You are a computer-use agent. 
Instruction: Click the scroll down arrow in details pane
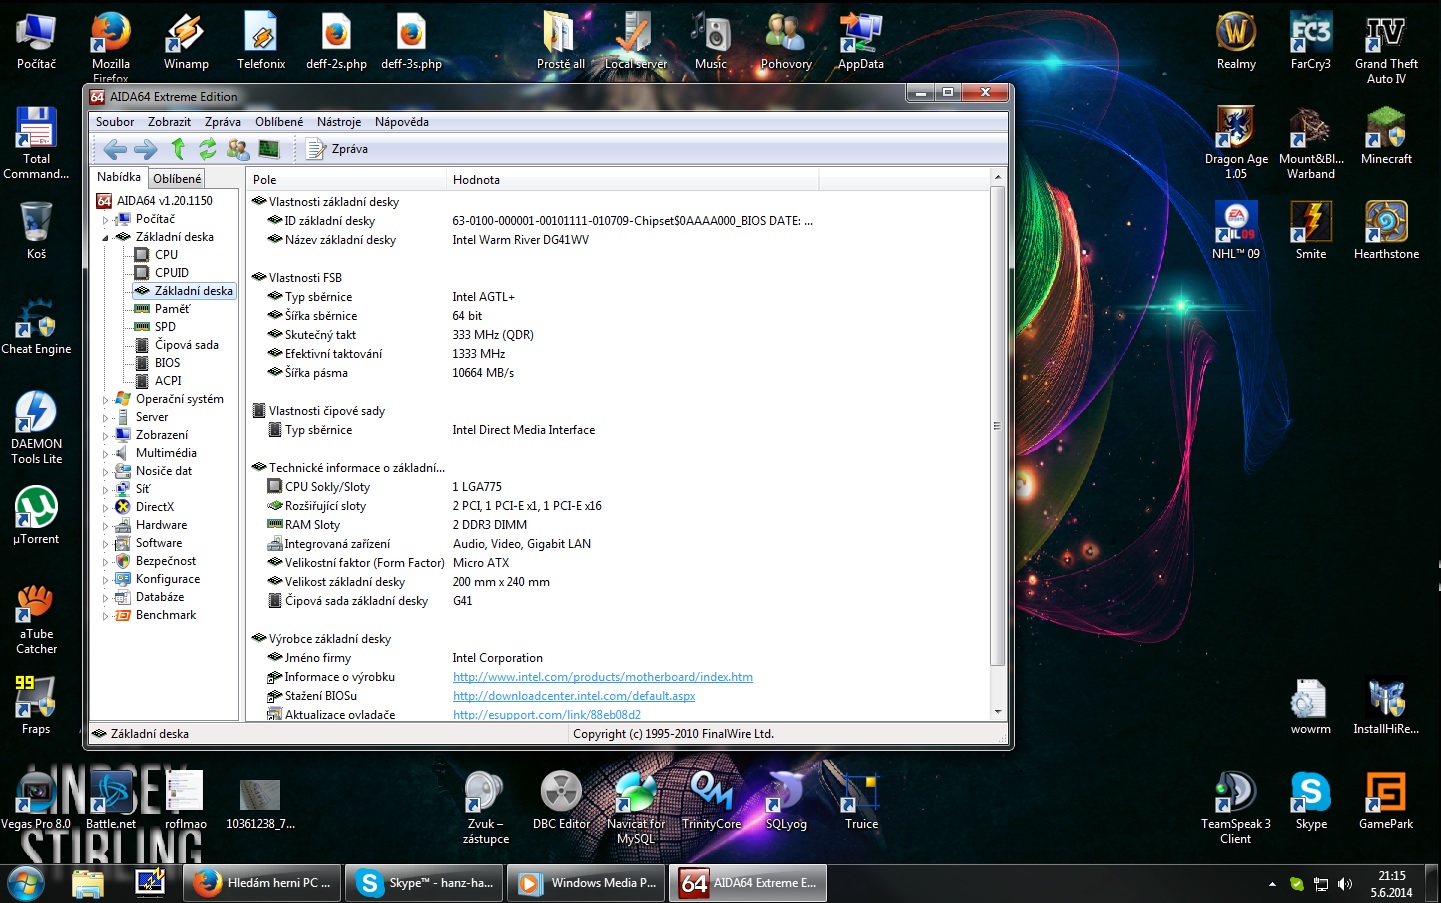[x=997, y=712]
